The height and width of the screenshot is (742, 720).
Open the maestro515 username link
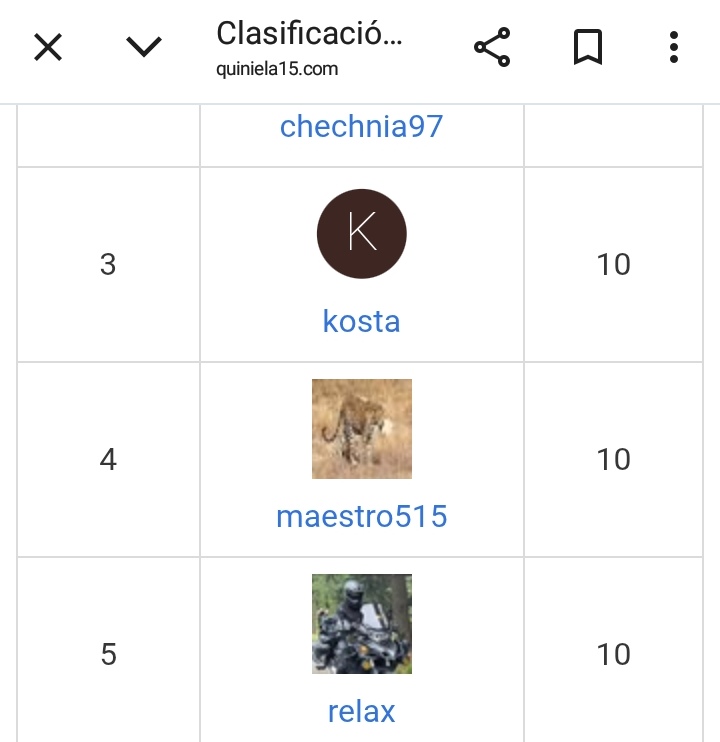click(x=361, y=516)
